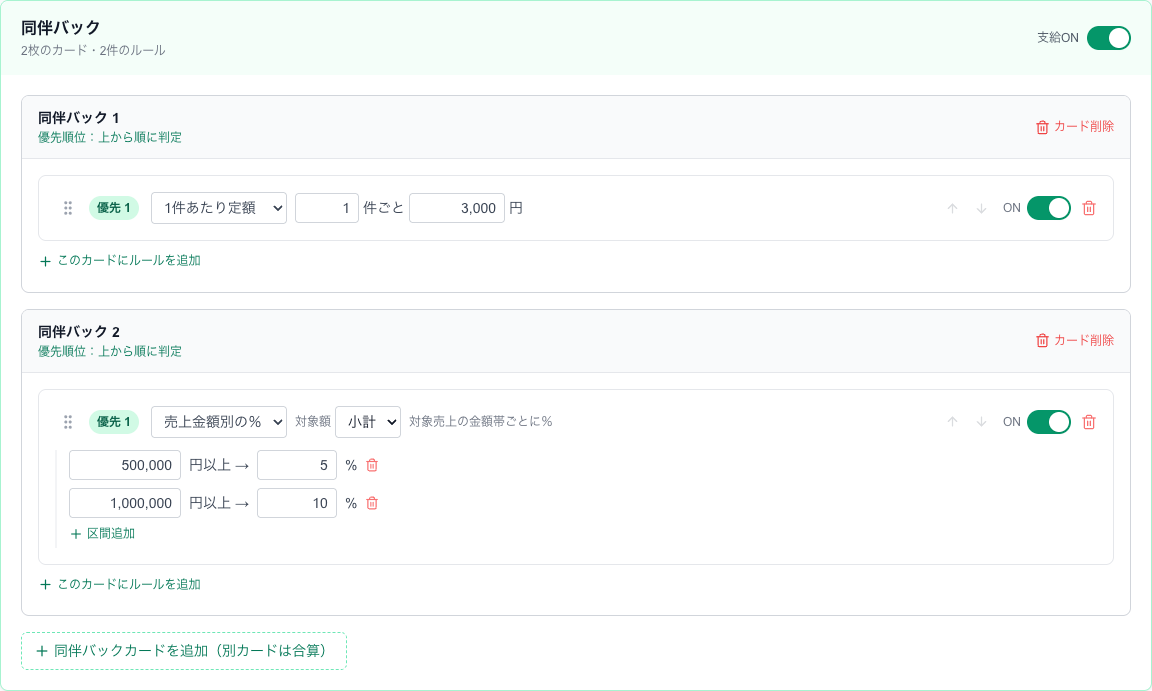Click the 5 percent field
The width and height of the screenshot is (1152, 691).
click(297, 465)
